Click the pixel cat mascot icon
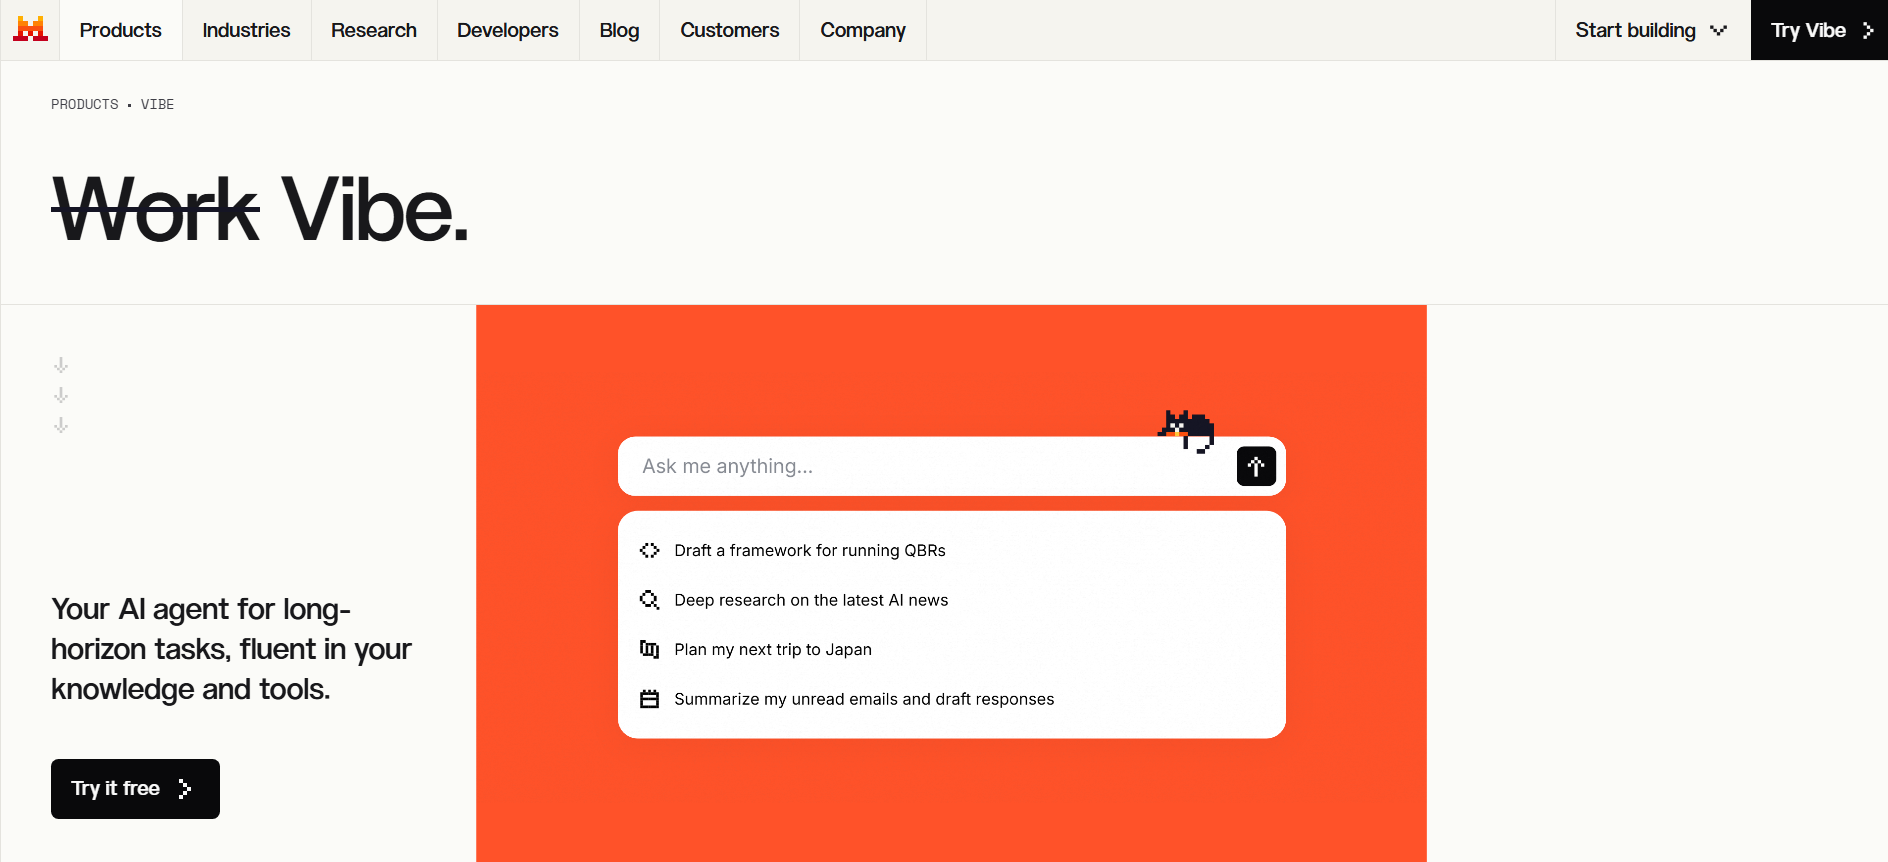1888x862 pixels. (x=1187, y=431)
